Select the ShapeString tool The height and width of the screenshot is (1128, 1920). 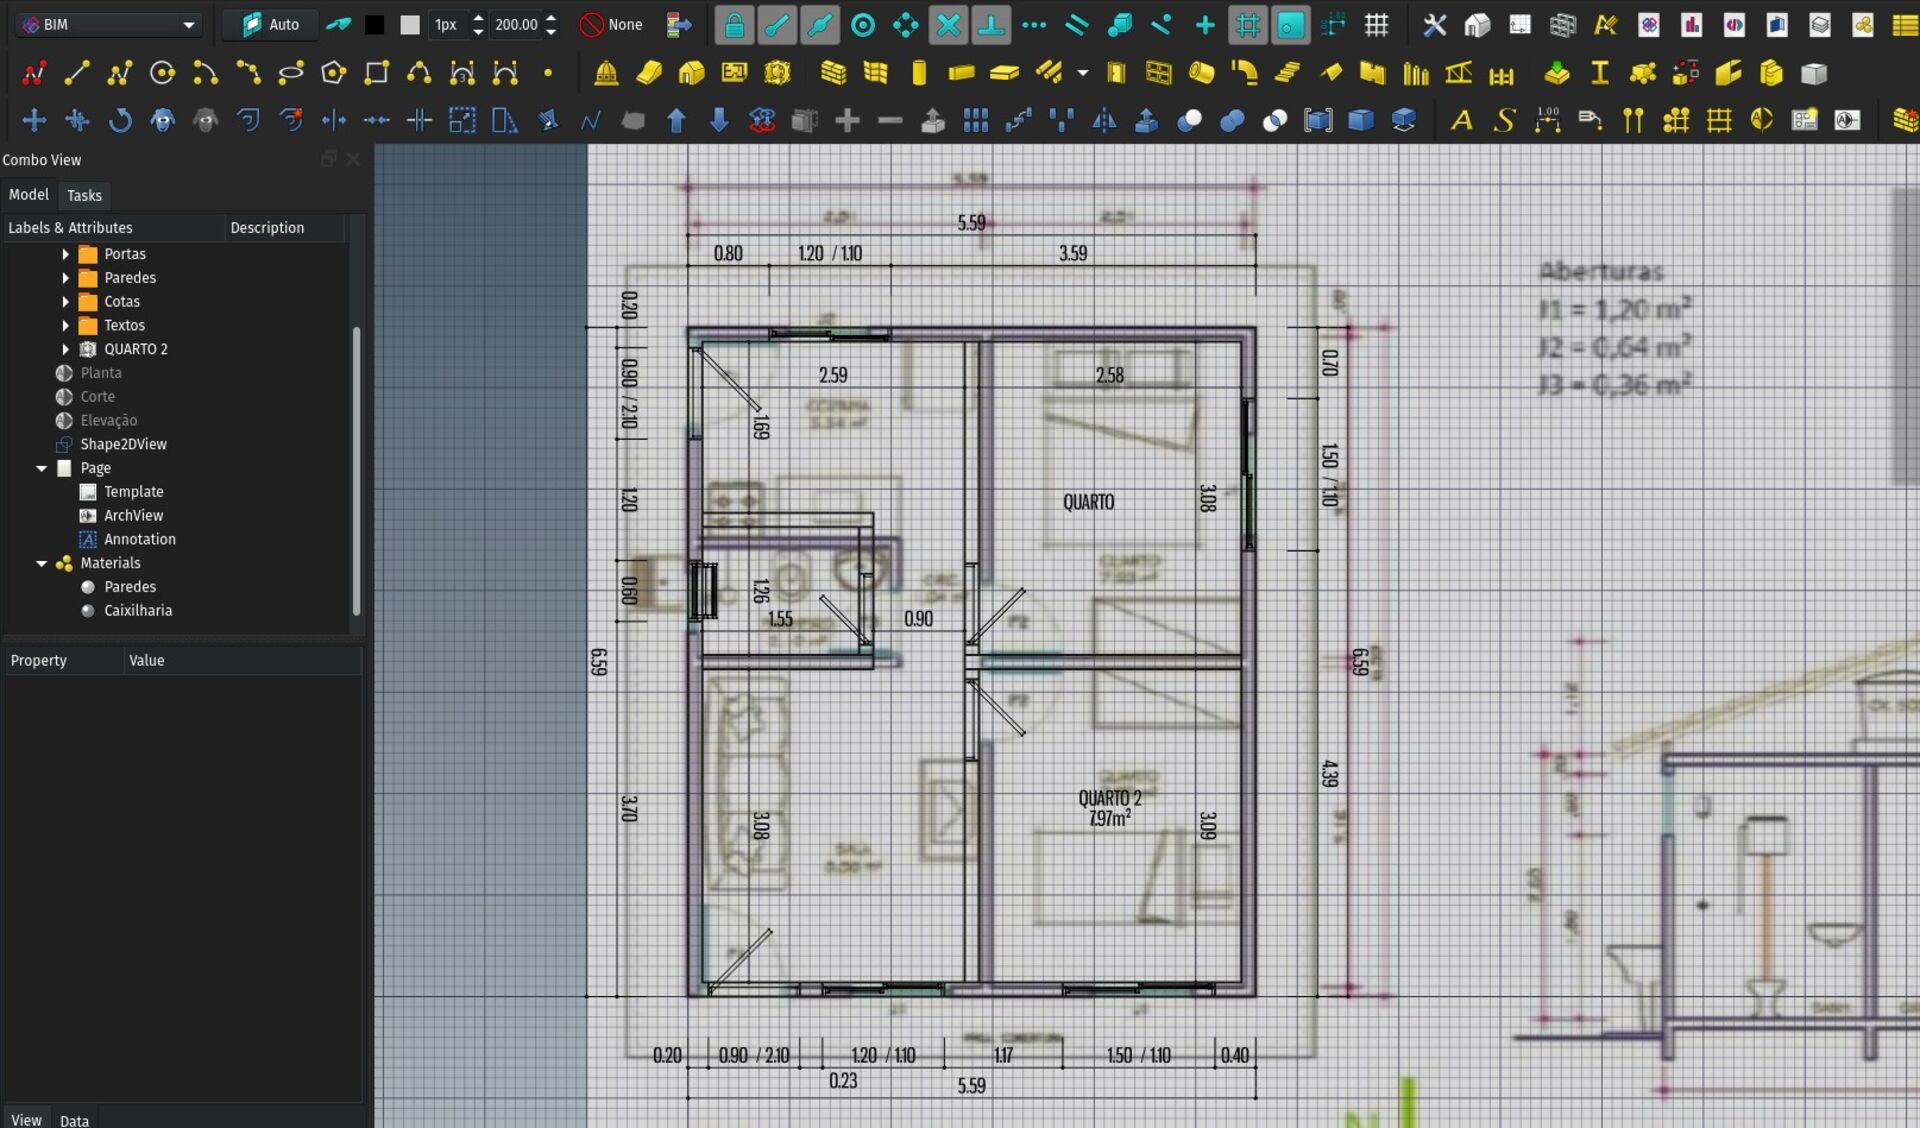click(x=1505, y=121)
